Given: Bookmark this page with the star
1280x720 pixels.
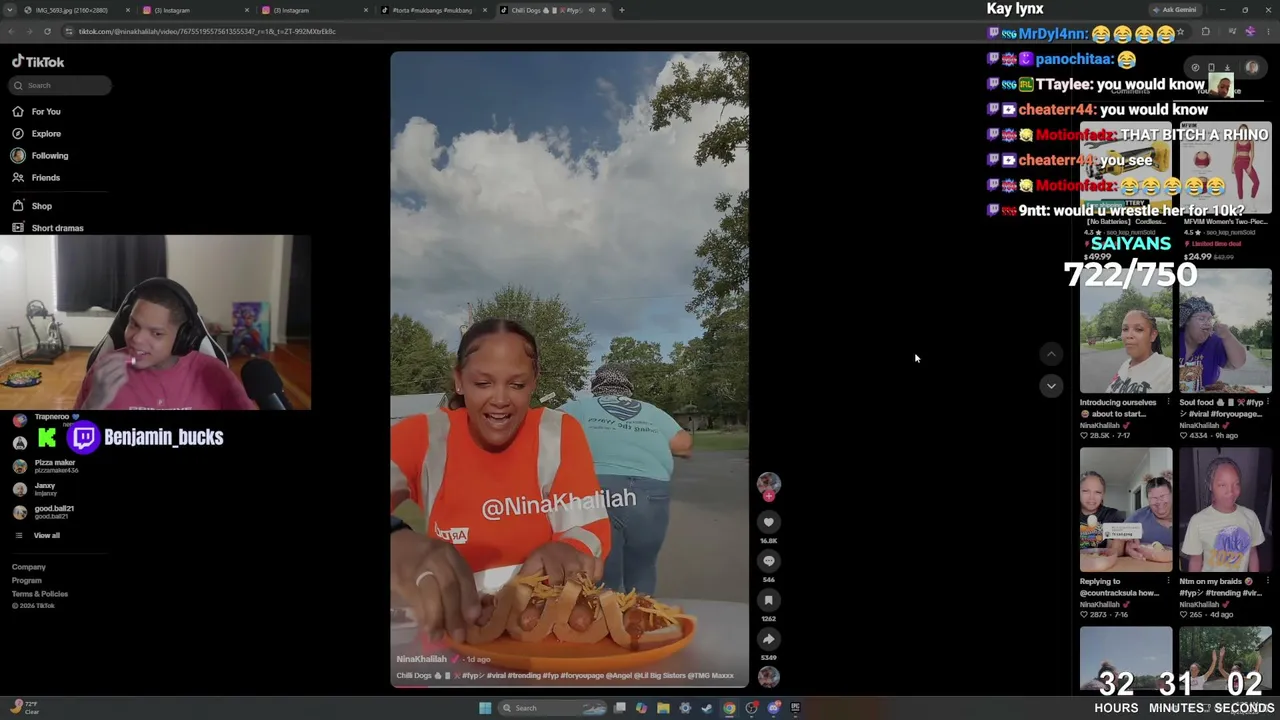Looking at the screenshot, I should click(1180, 32).
